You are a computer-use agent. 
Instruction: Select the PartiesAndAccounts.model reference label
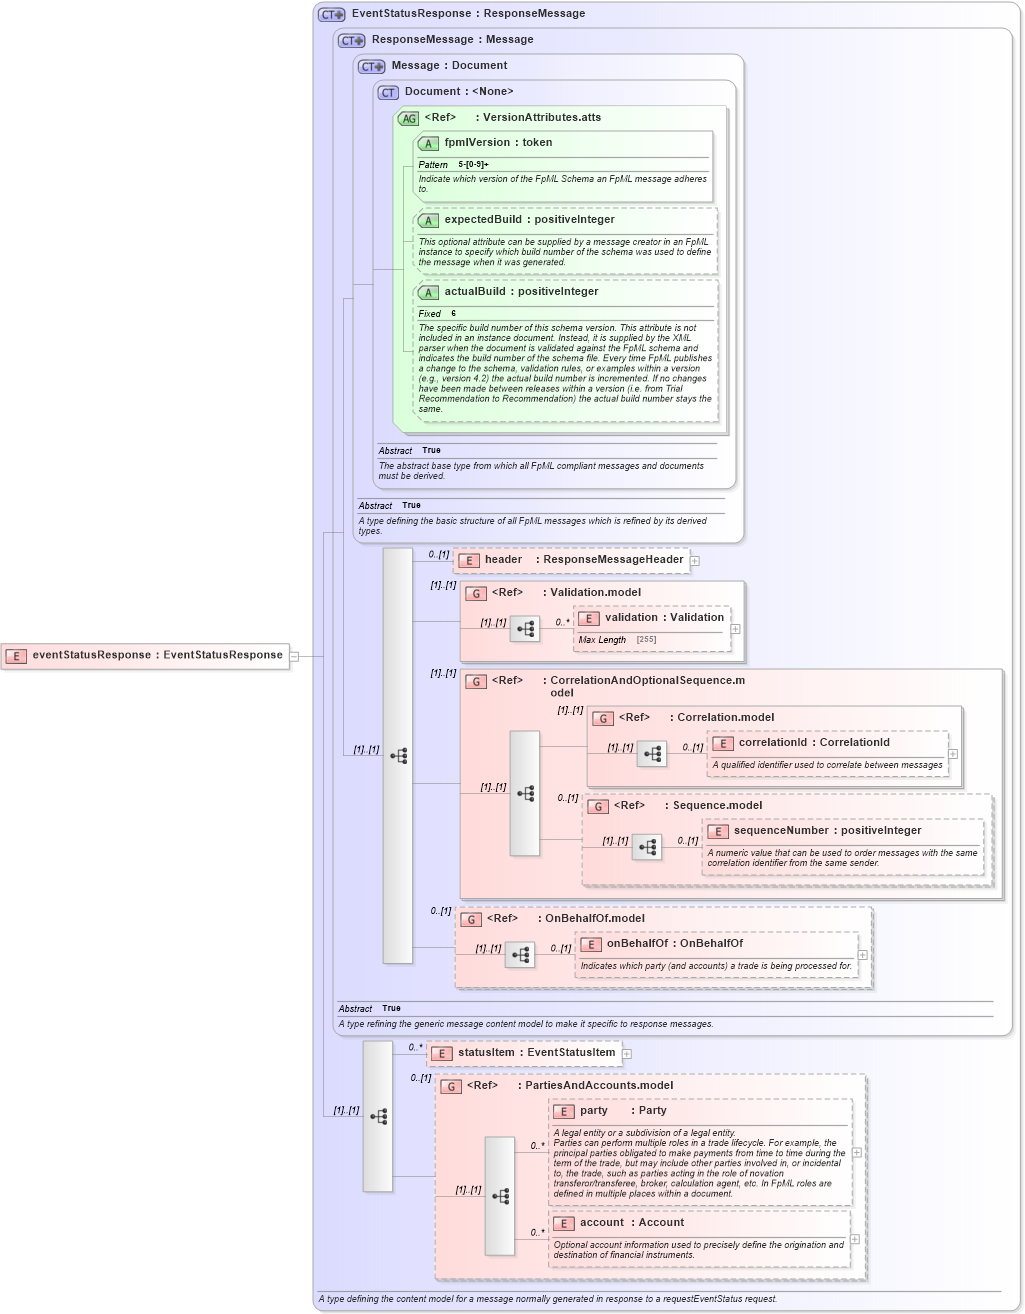[599, 1086]
